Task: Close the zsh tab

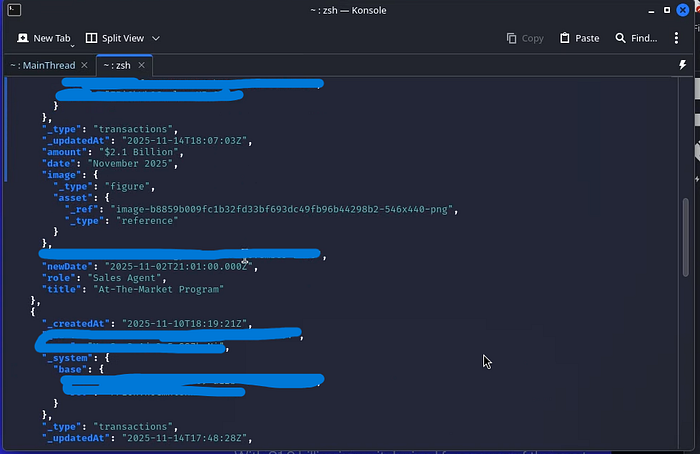Action: click(142, 65)
